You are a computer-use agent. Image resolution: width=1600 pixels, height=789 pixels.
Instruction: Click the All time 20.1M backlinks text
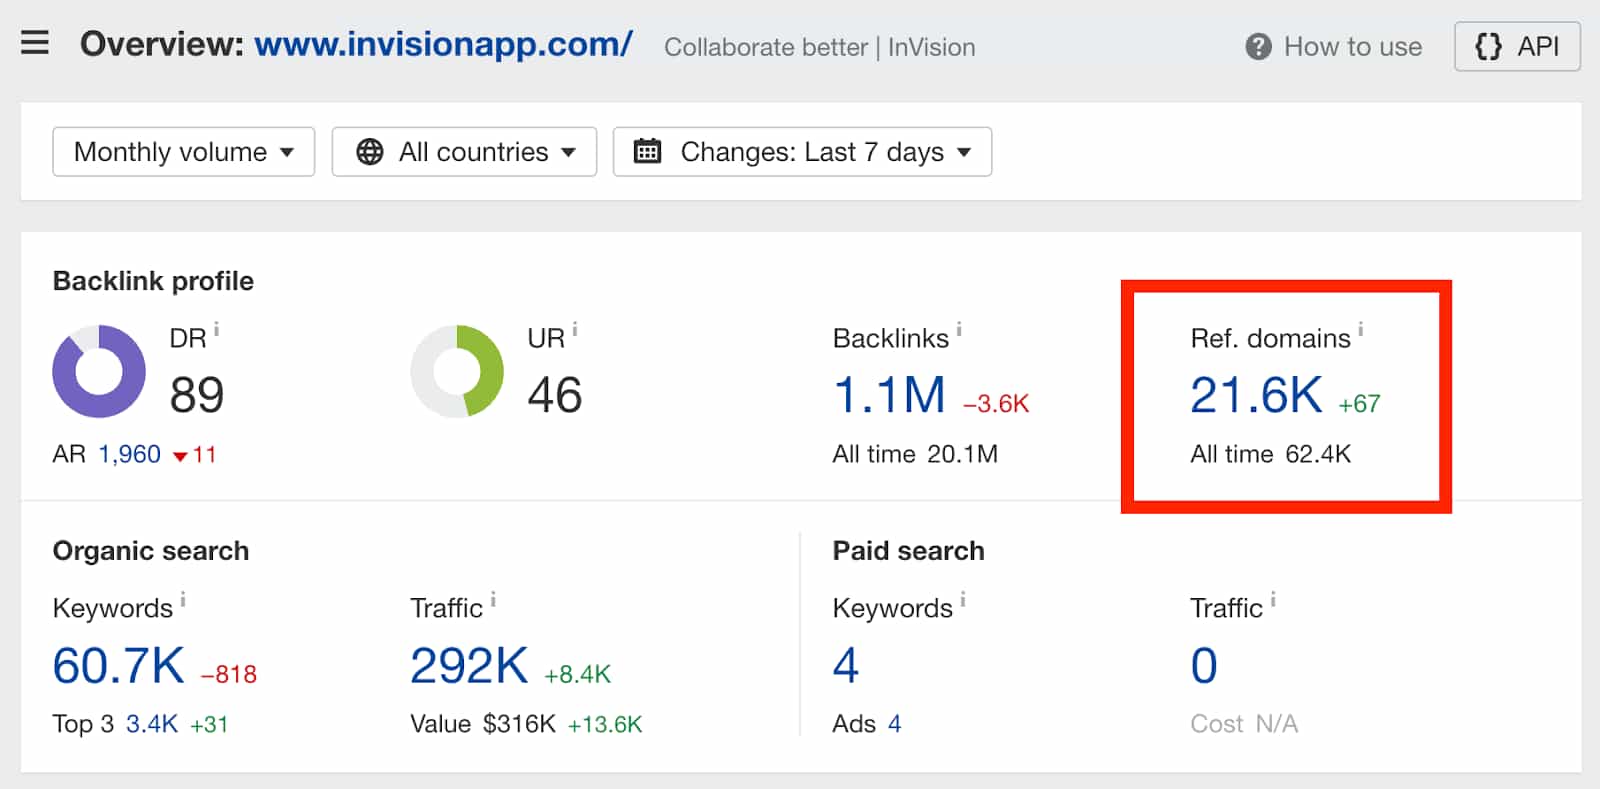(915, 454)
